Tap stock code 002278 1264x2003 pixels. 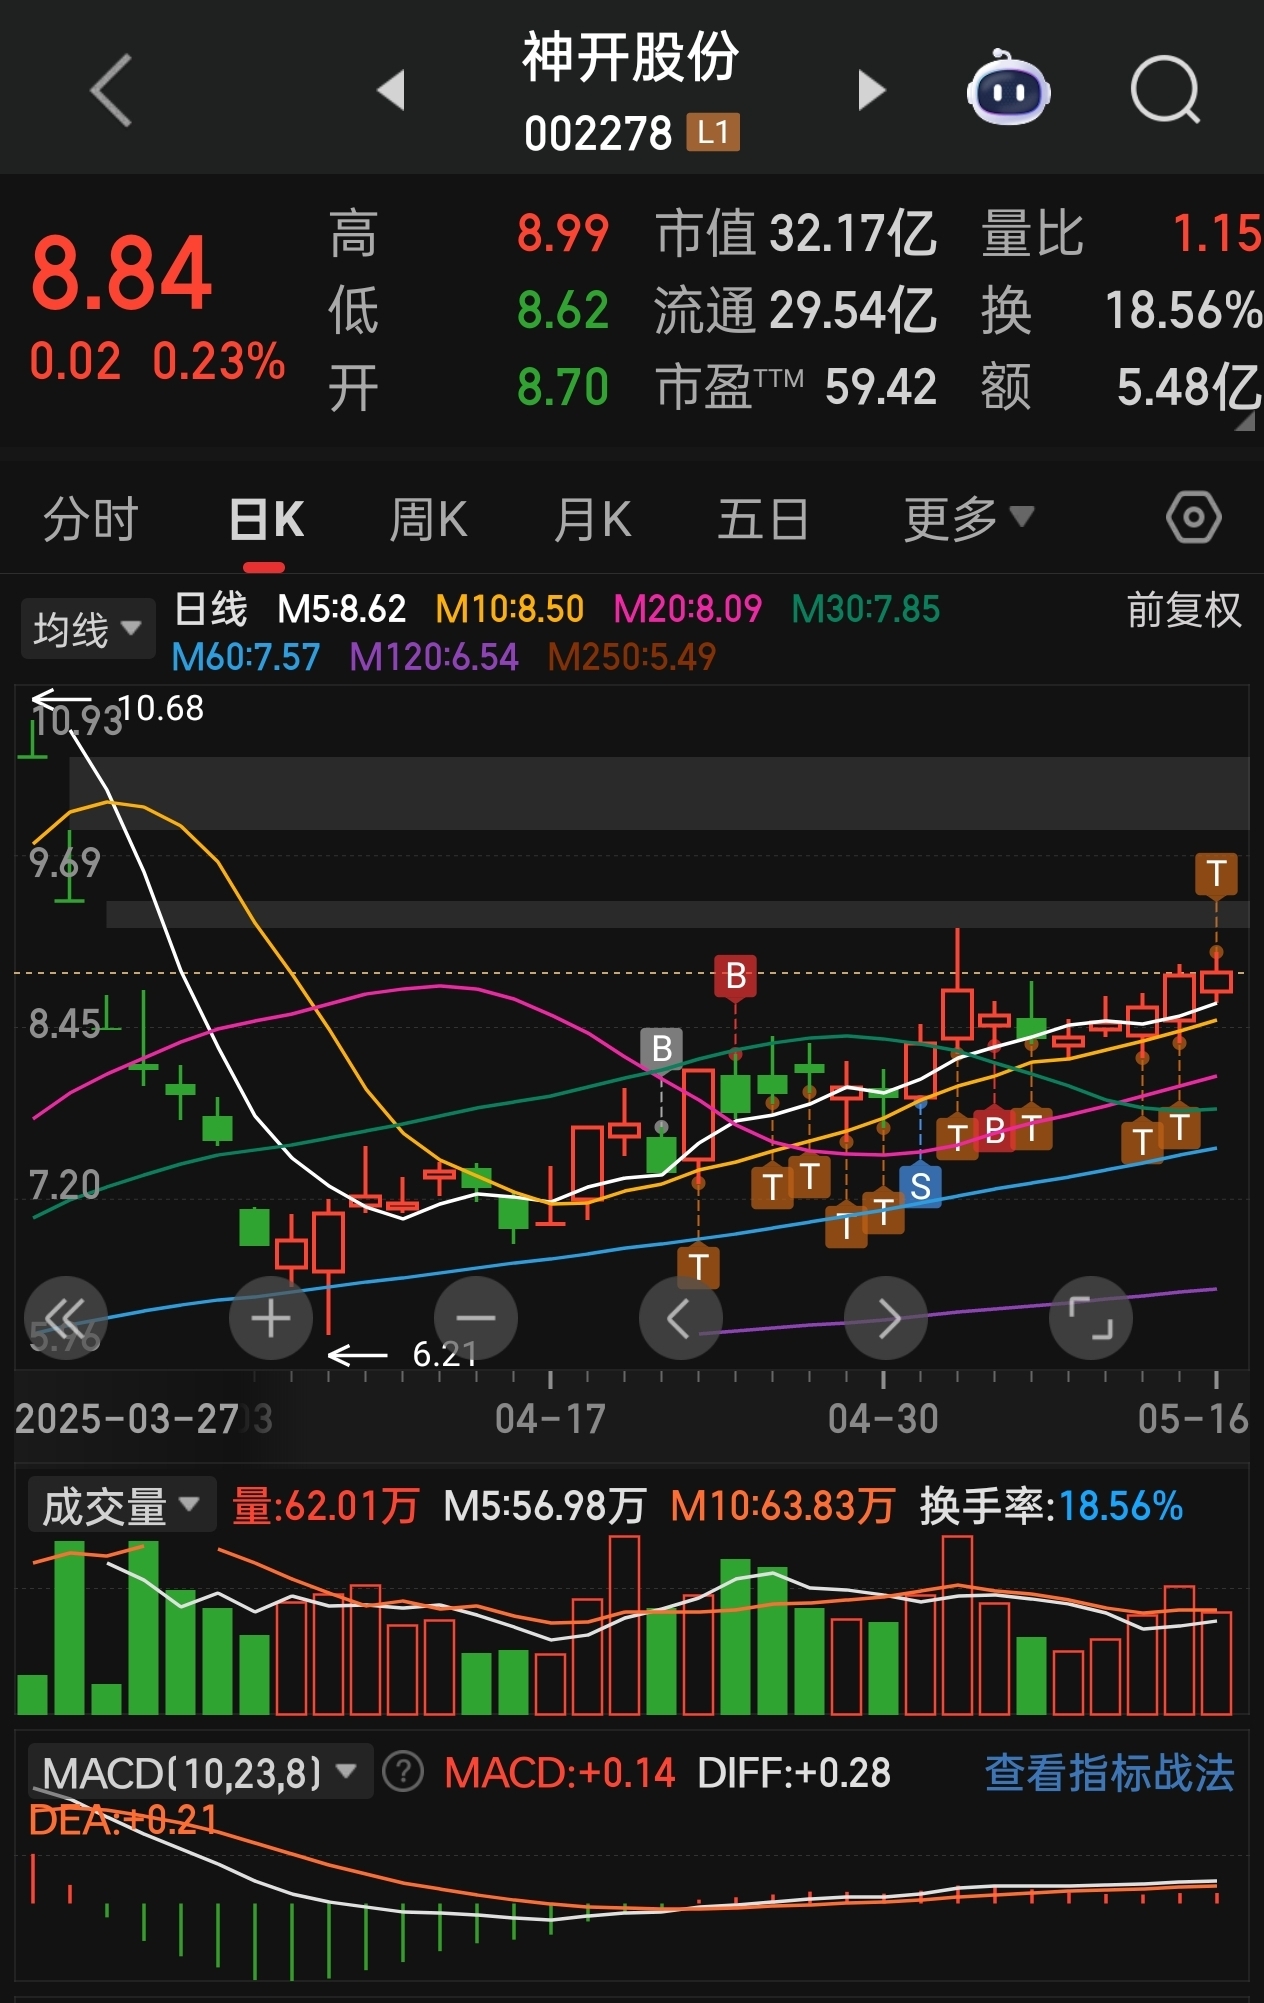pyautogui.click(x=598, y=133)
